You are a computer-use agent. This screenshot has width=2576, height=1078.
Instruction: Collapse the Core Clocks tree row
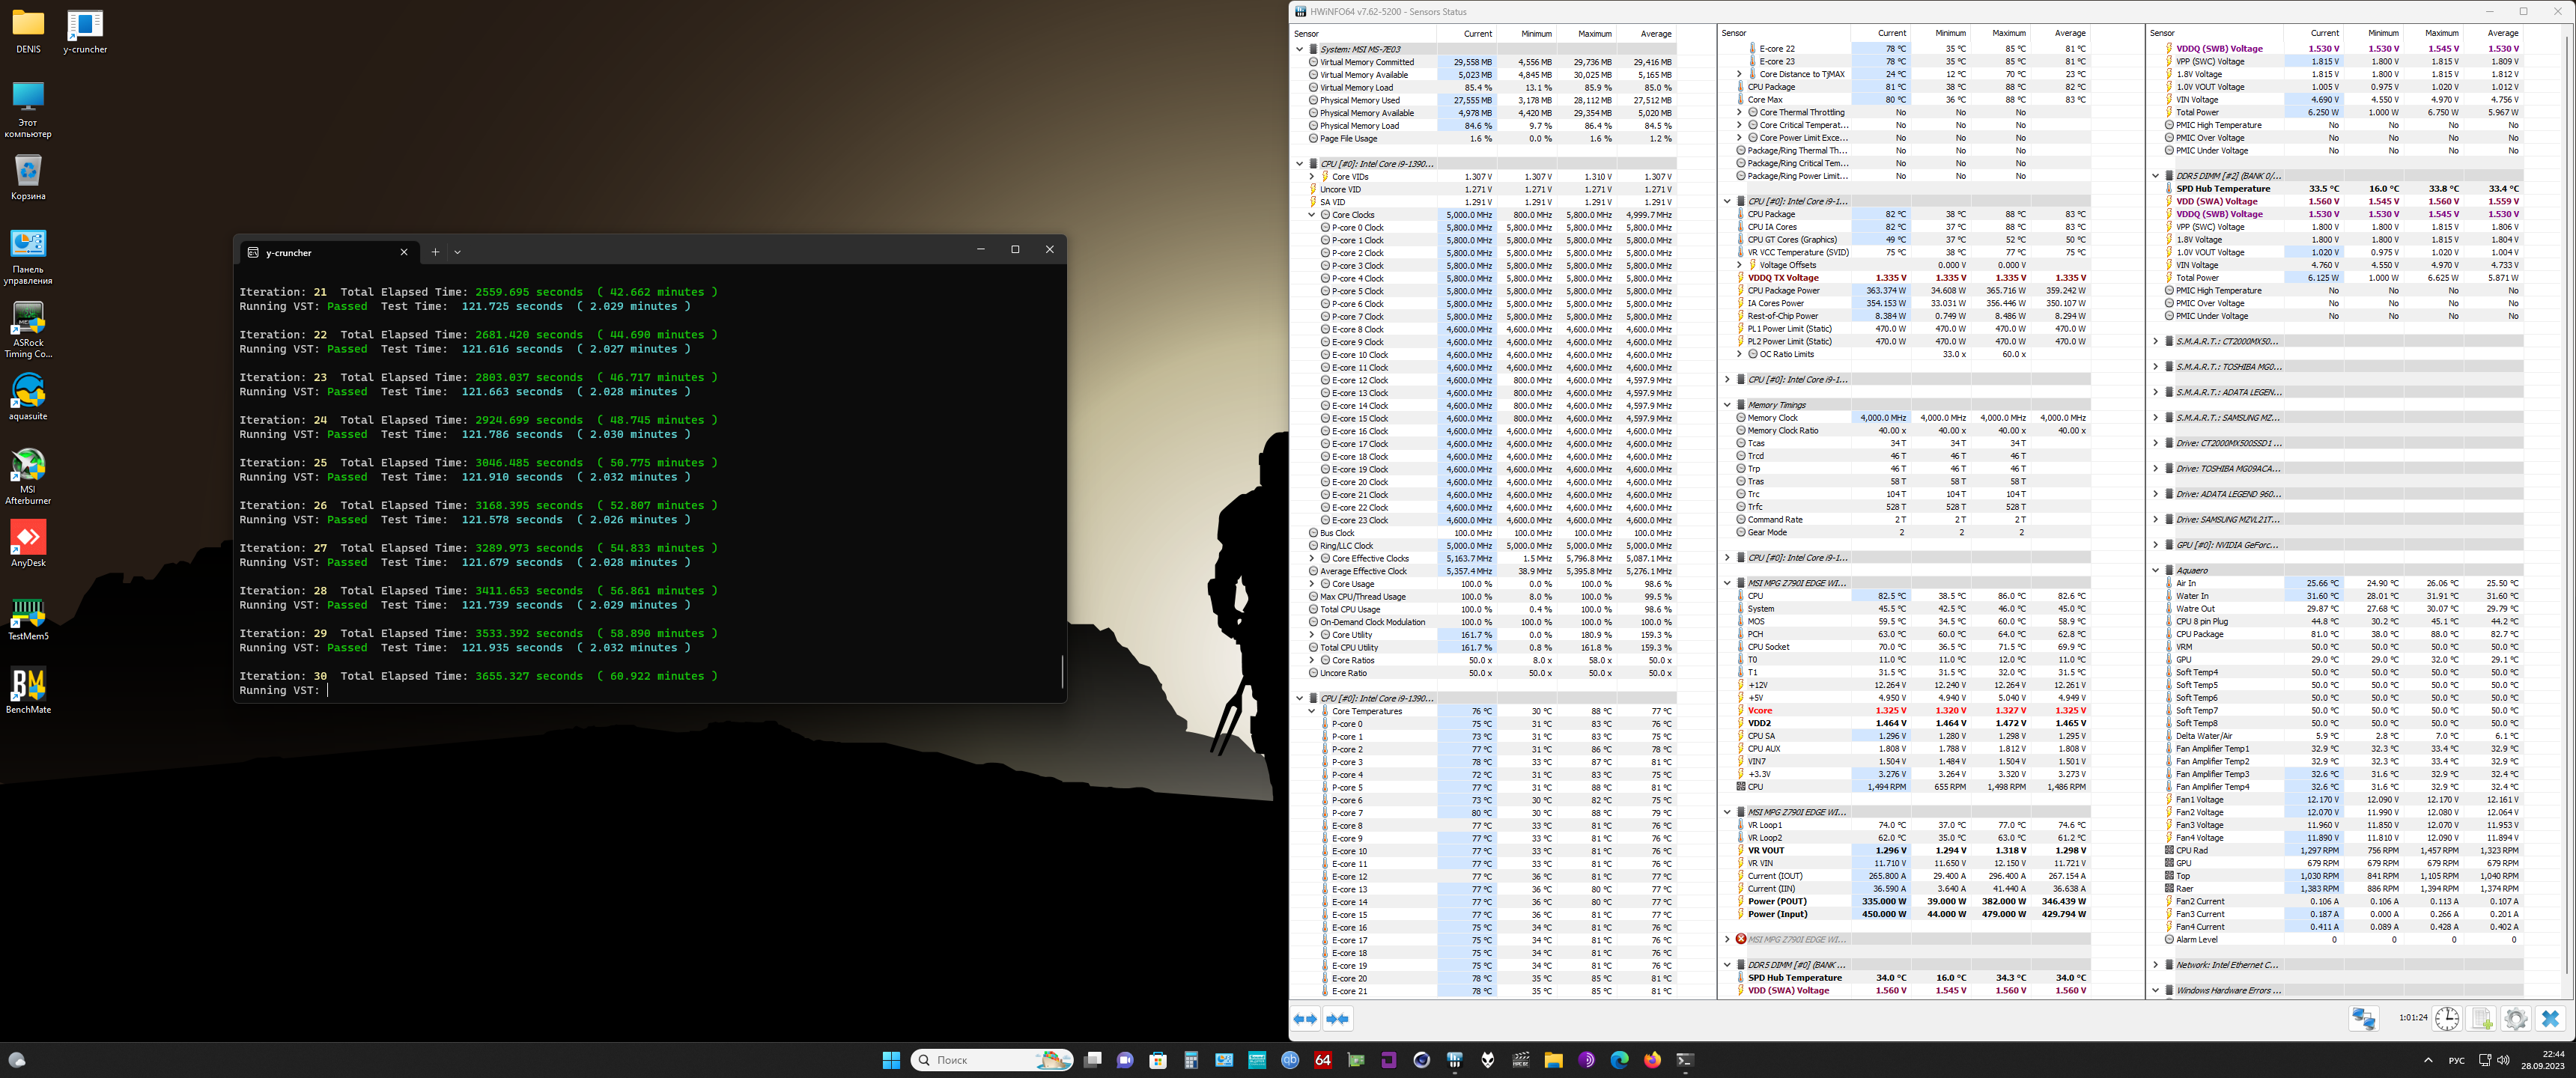(1312, 215)
